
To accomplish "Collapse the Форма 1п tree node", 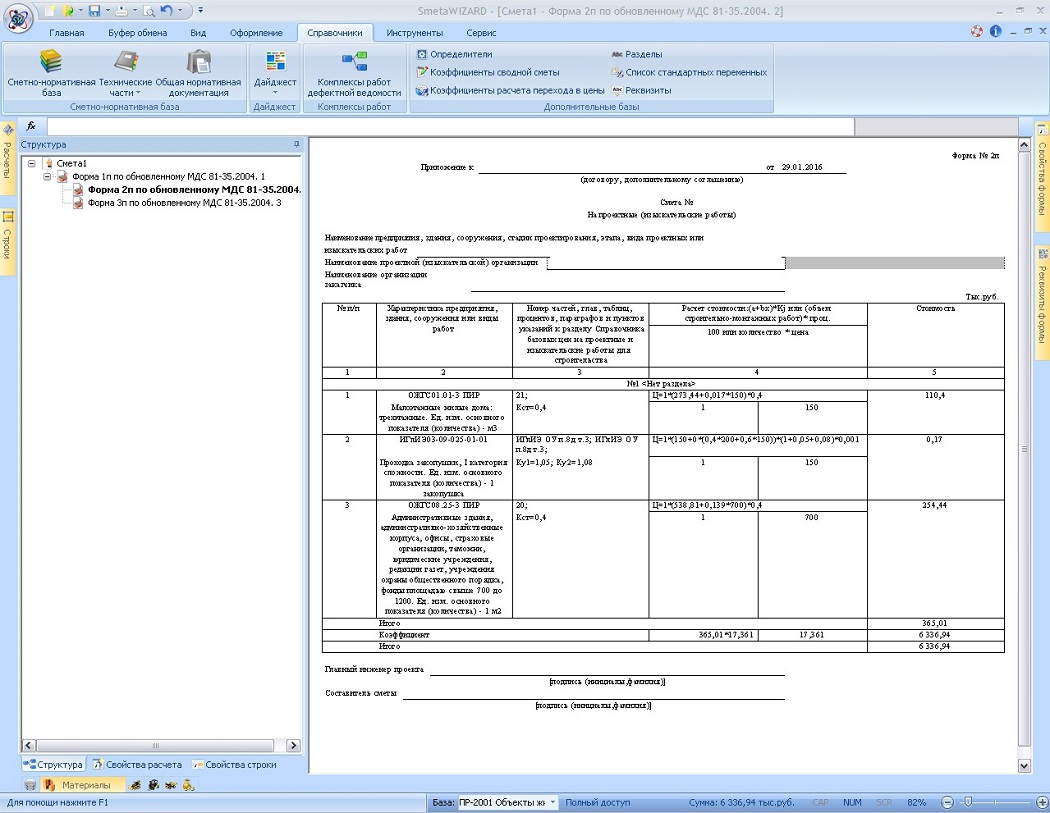I will (48, 177).
